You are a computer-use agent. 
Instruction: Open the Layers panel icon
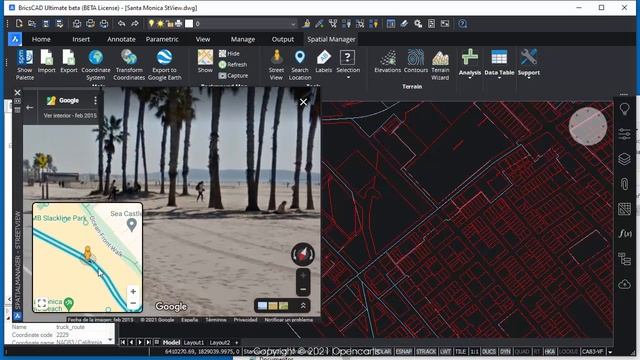(624, 159)
